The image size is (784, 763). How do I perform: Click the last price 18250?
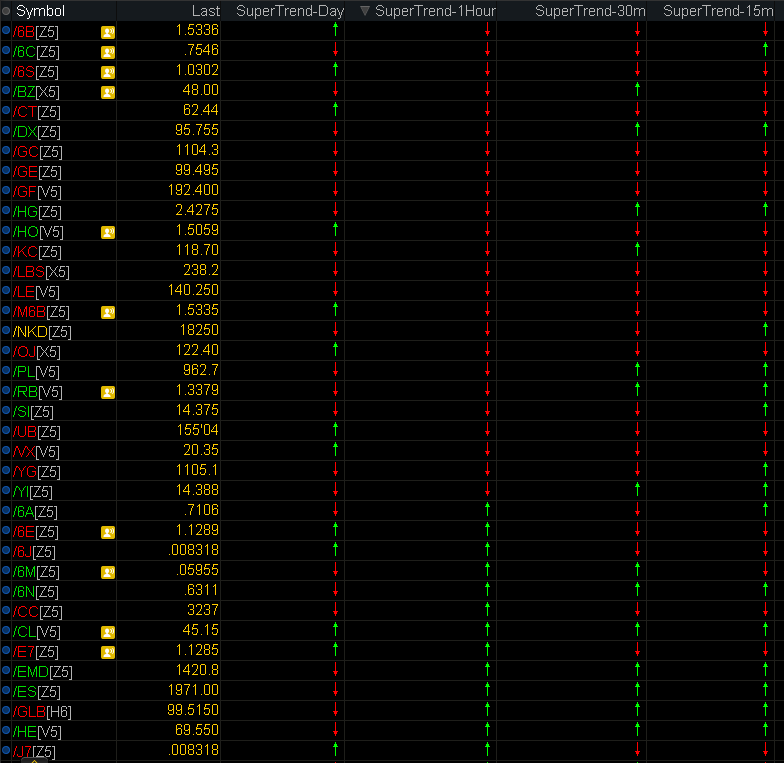pos(199,330)
